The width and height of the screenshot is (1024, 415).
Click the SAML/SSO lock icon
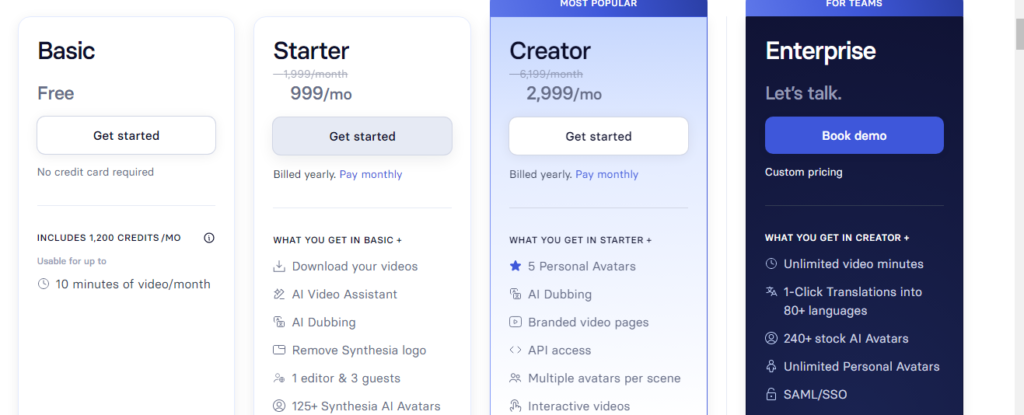pyautogui.click(x=771, y=395)
